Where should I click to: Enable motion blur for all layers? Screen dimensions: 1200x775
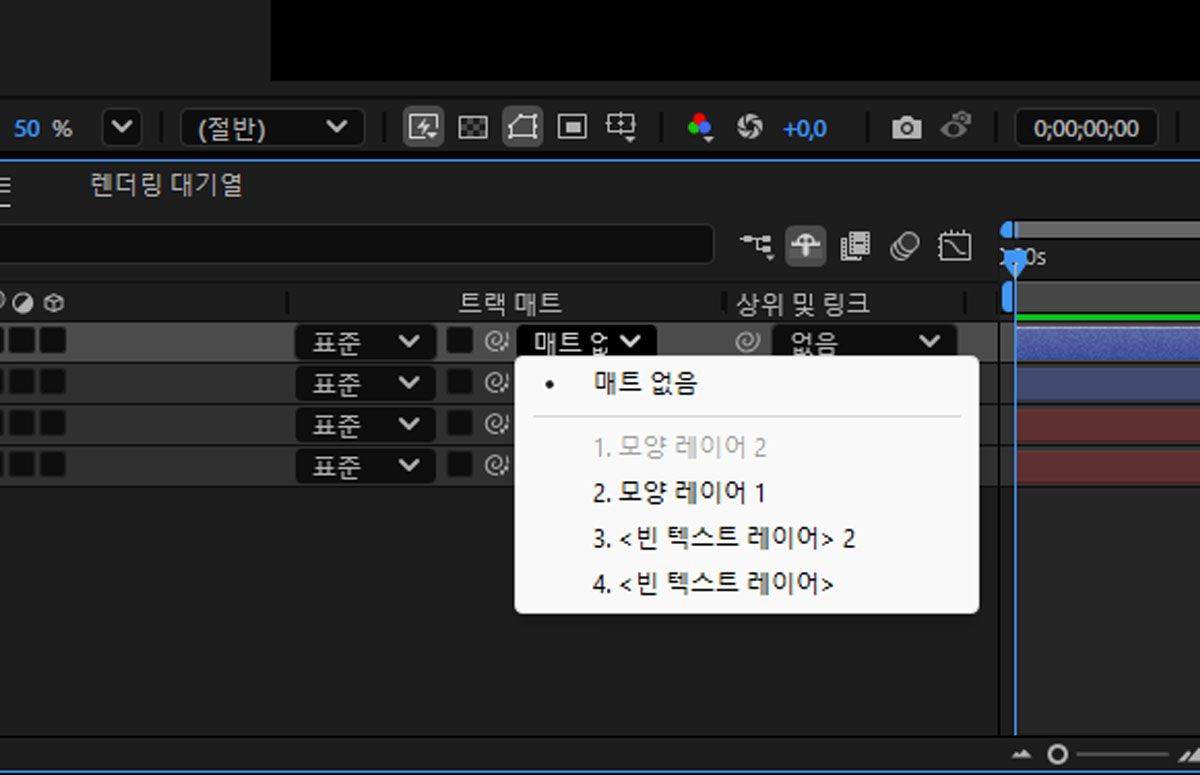(x=903, y=245)
